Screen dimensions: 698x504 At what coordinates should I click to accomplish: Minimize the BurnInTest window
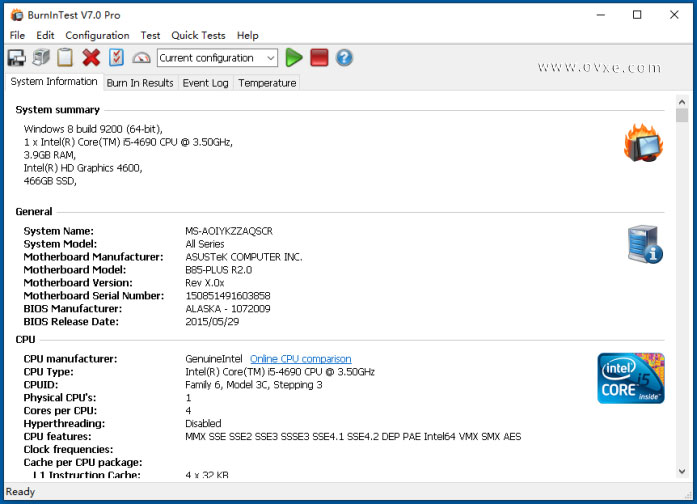(601, 15)
